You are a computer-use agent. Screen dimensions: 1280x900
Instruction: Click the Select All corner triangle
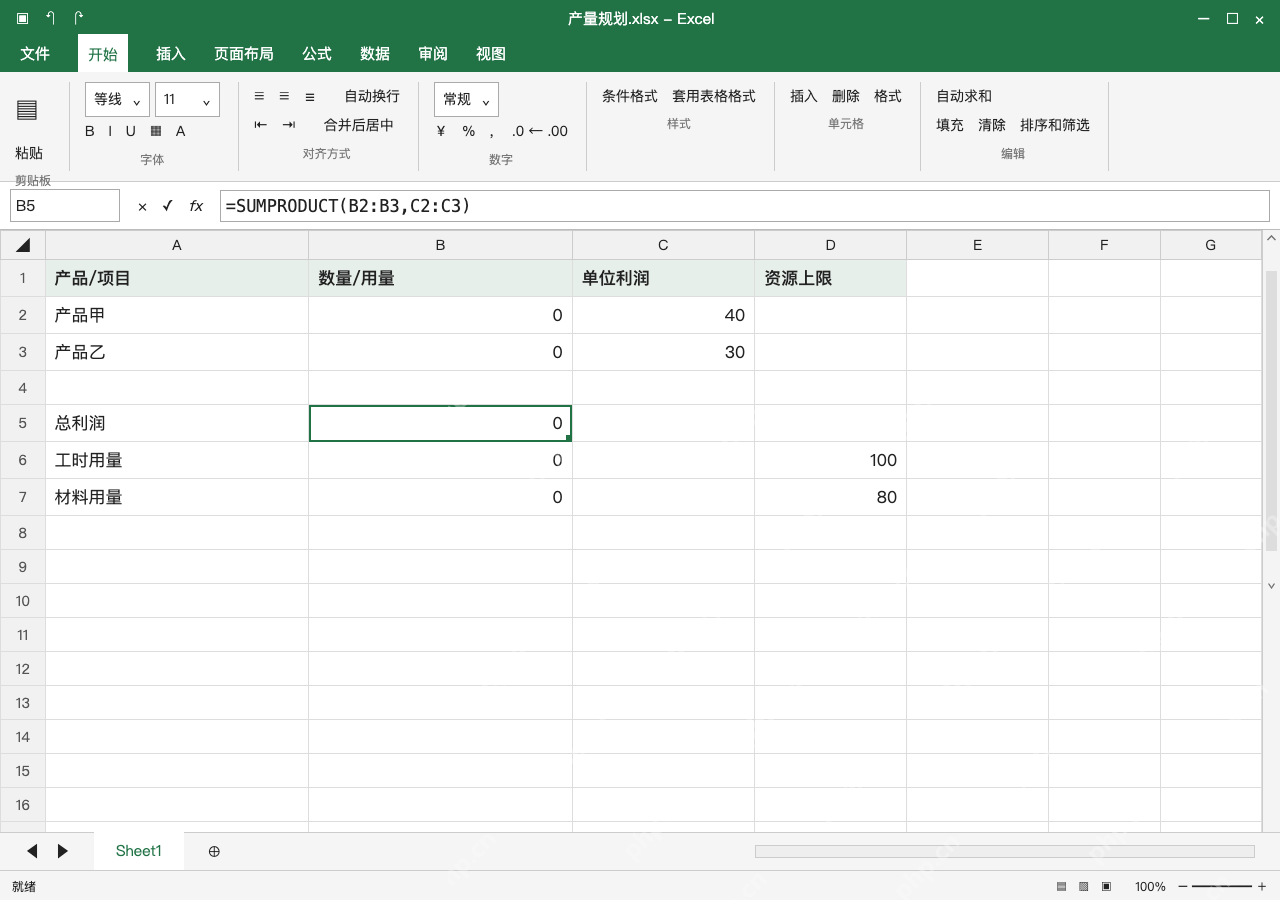point(23,245)
